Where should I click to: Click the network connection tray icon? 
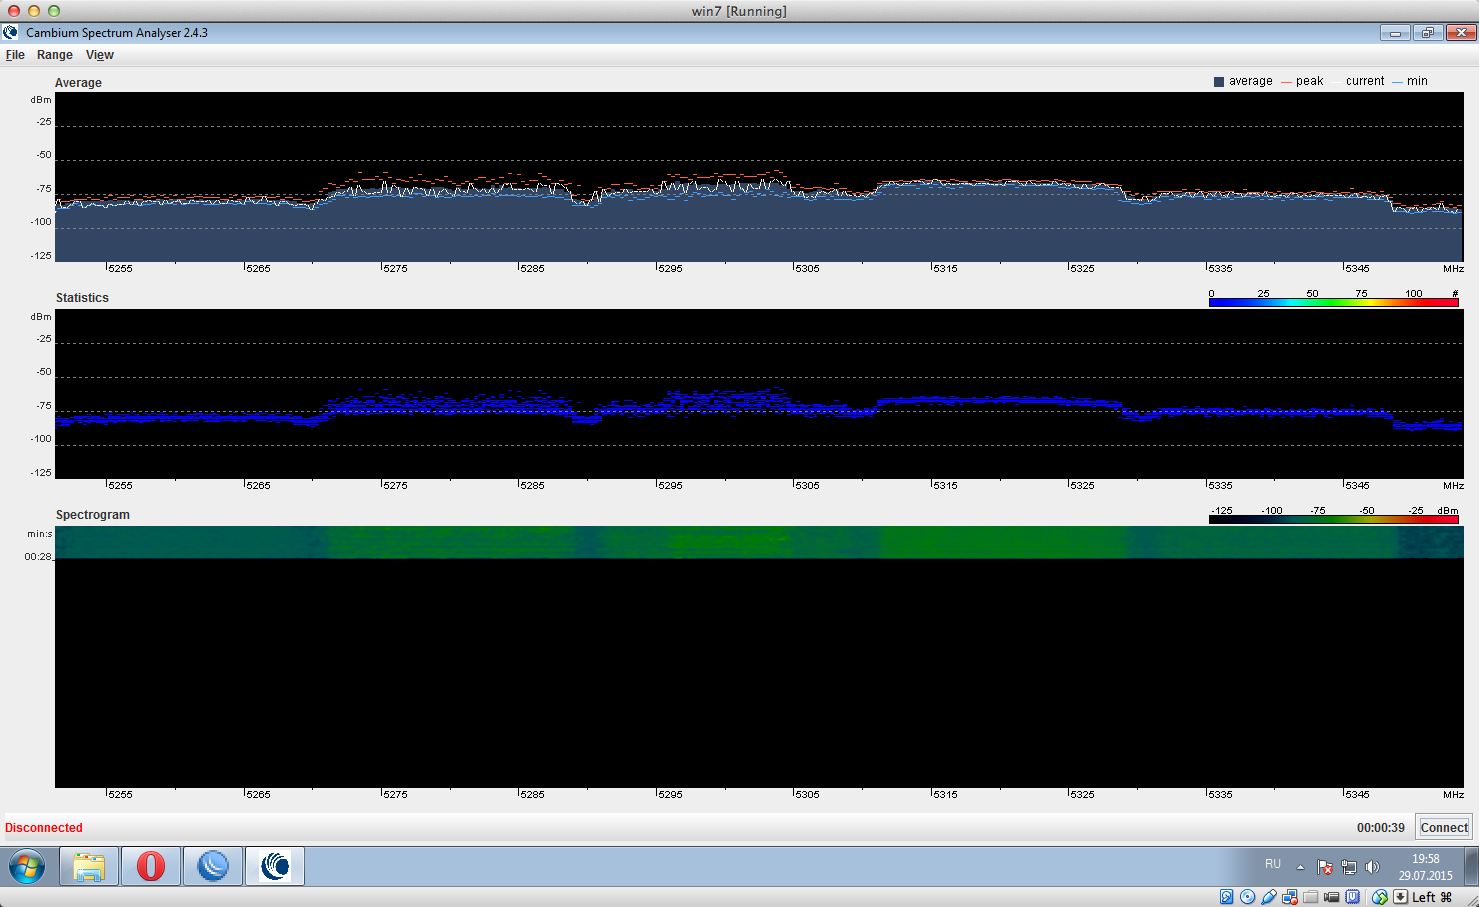tap(1349, 867)
